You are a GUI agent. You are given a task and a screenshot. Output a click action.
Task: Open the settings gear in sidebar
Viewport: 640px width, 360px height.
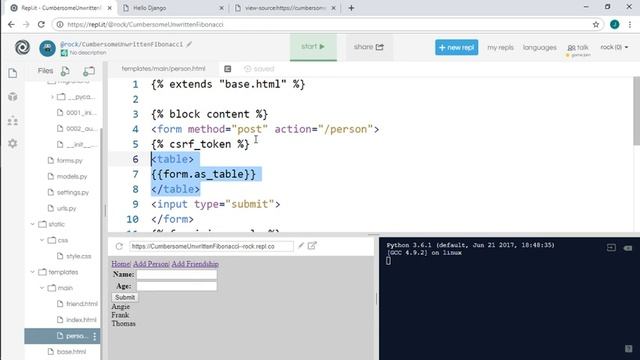pos(13,143)
